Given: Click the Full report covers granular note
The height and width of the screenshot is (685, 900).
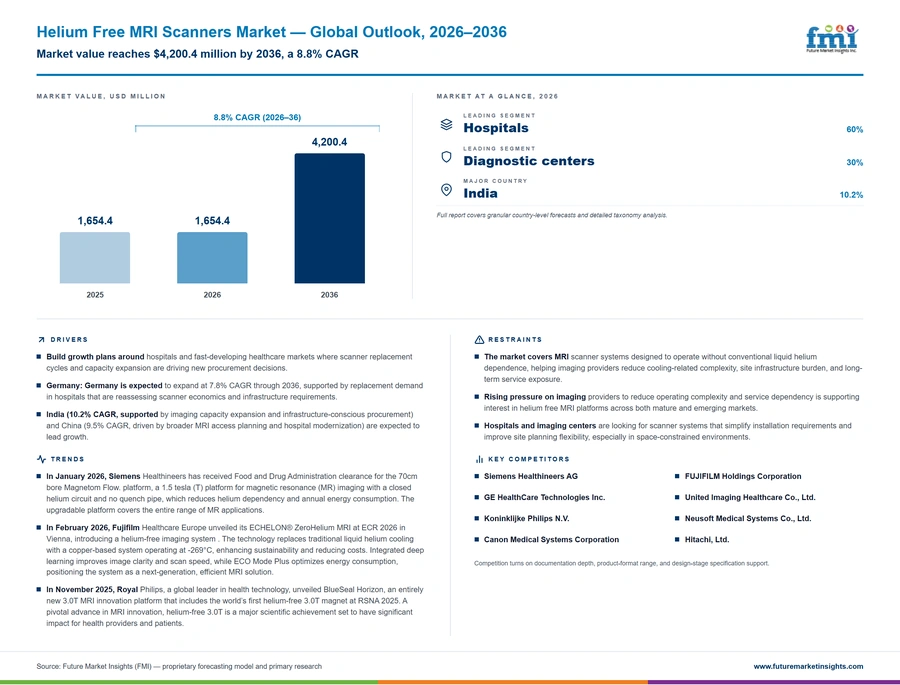Looking at the screenshot, I should point(552,215).
